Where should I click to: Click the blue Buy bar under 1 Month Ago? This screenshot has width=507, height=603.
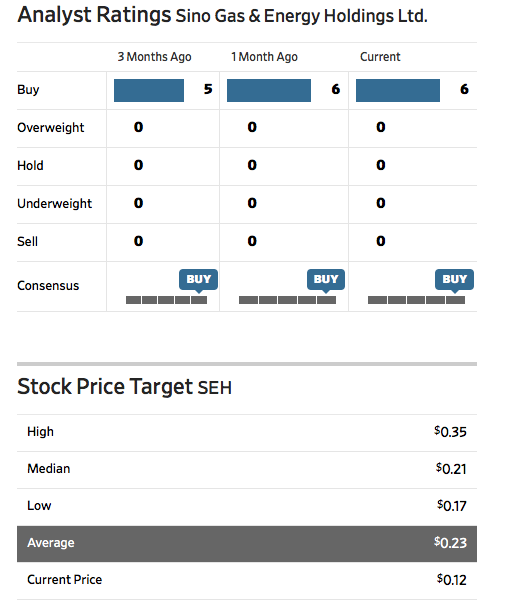269,90
